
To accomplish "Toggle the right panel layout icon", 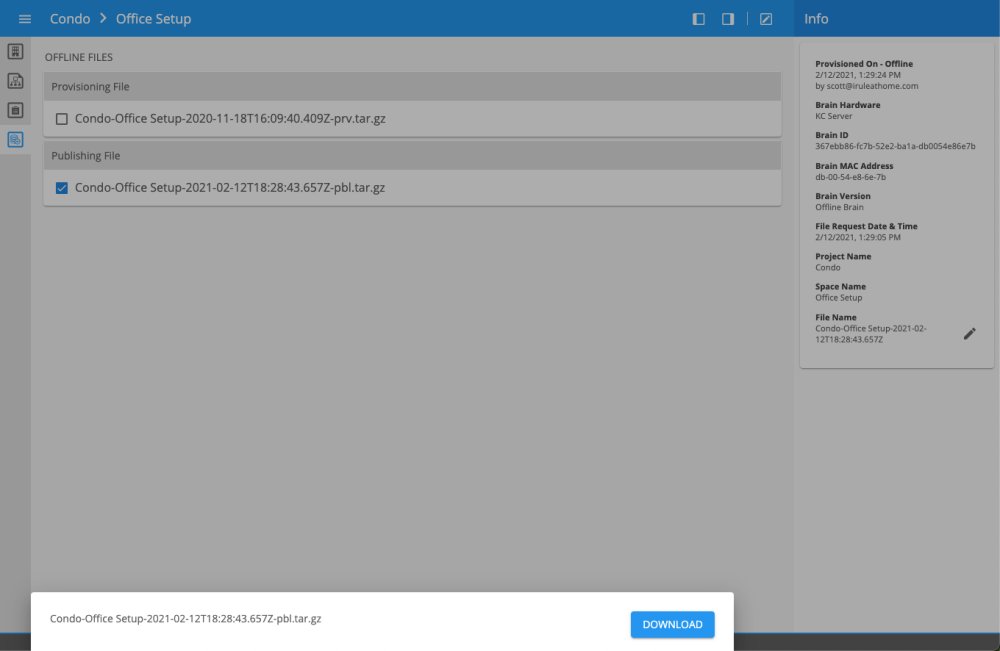I will (x=728, y=19).
